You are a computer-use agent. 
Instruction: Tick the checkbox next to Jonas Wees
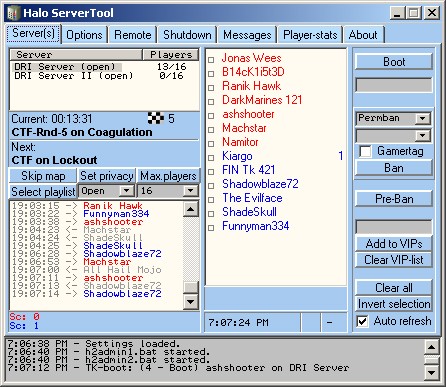coord(211,60)
